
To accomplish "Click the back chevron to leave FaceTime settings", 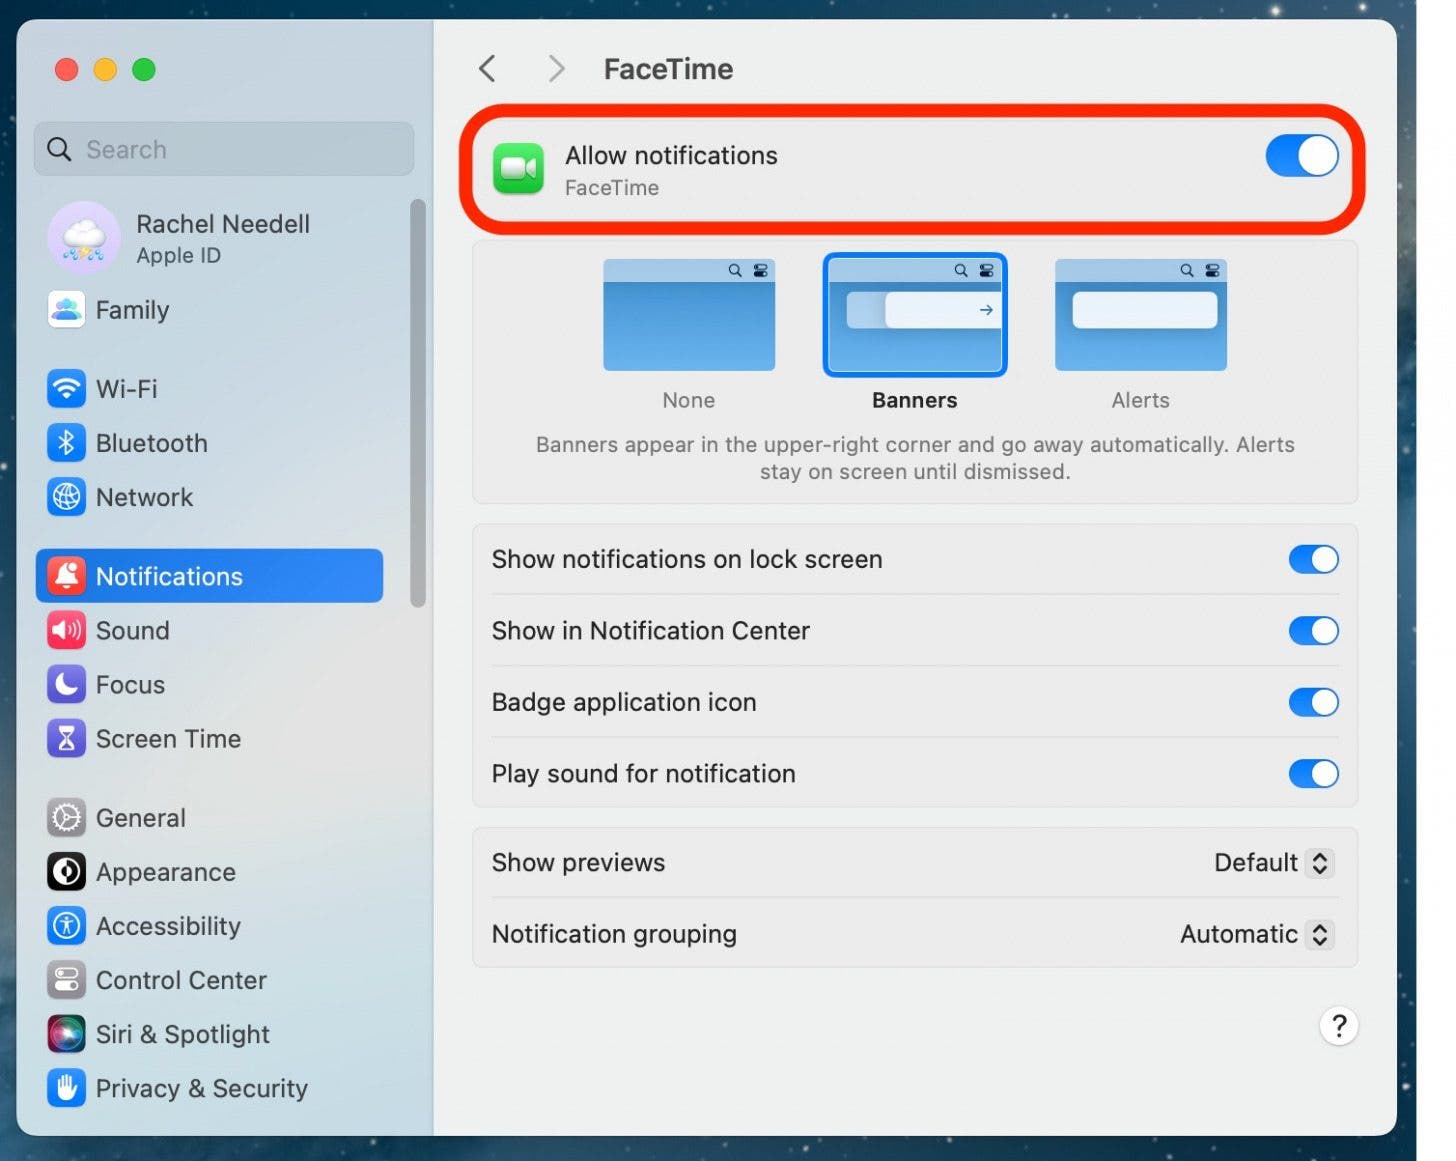I will click(x=487, y=68).
